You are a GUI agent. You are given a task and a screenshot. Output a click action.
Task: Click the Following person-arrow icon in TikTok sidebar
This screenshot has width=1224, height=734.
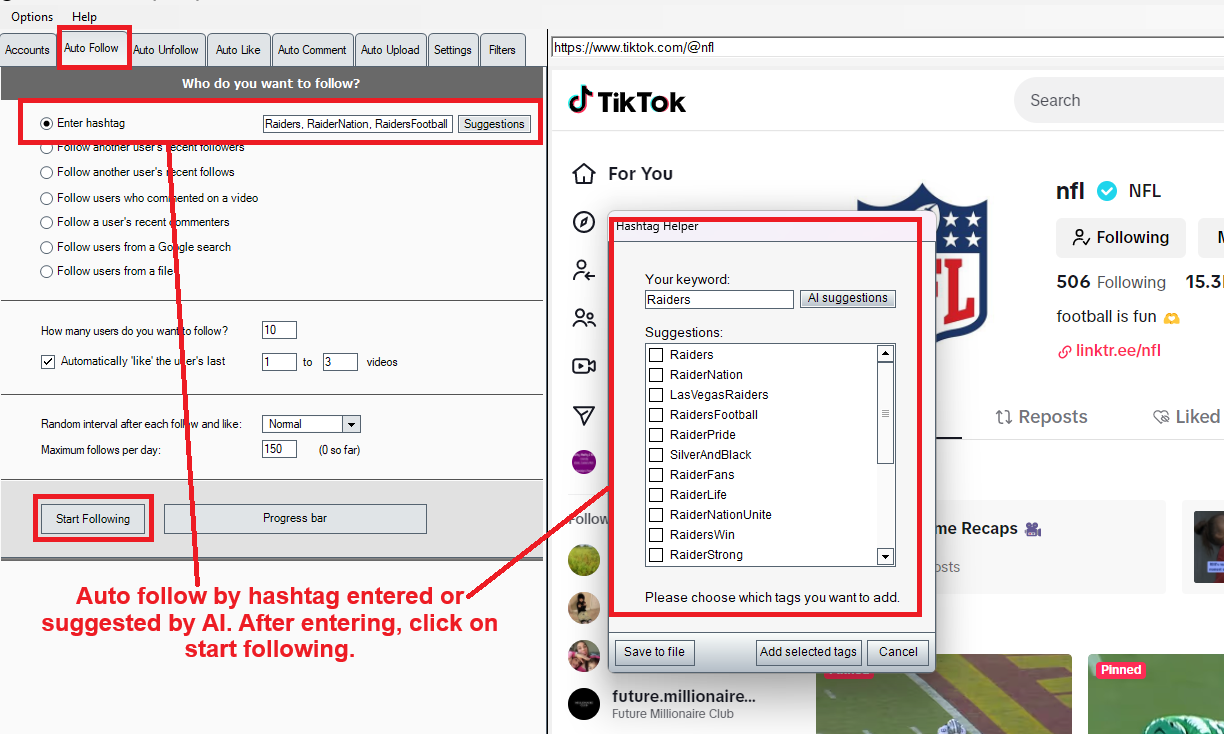pos(584,270)
